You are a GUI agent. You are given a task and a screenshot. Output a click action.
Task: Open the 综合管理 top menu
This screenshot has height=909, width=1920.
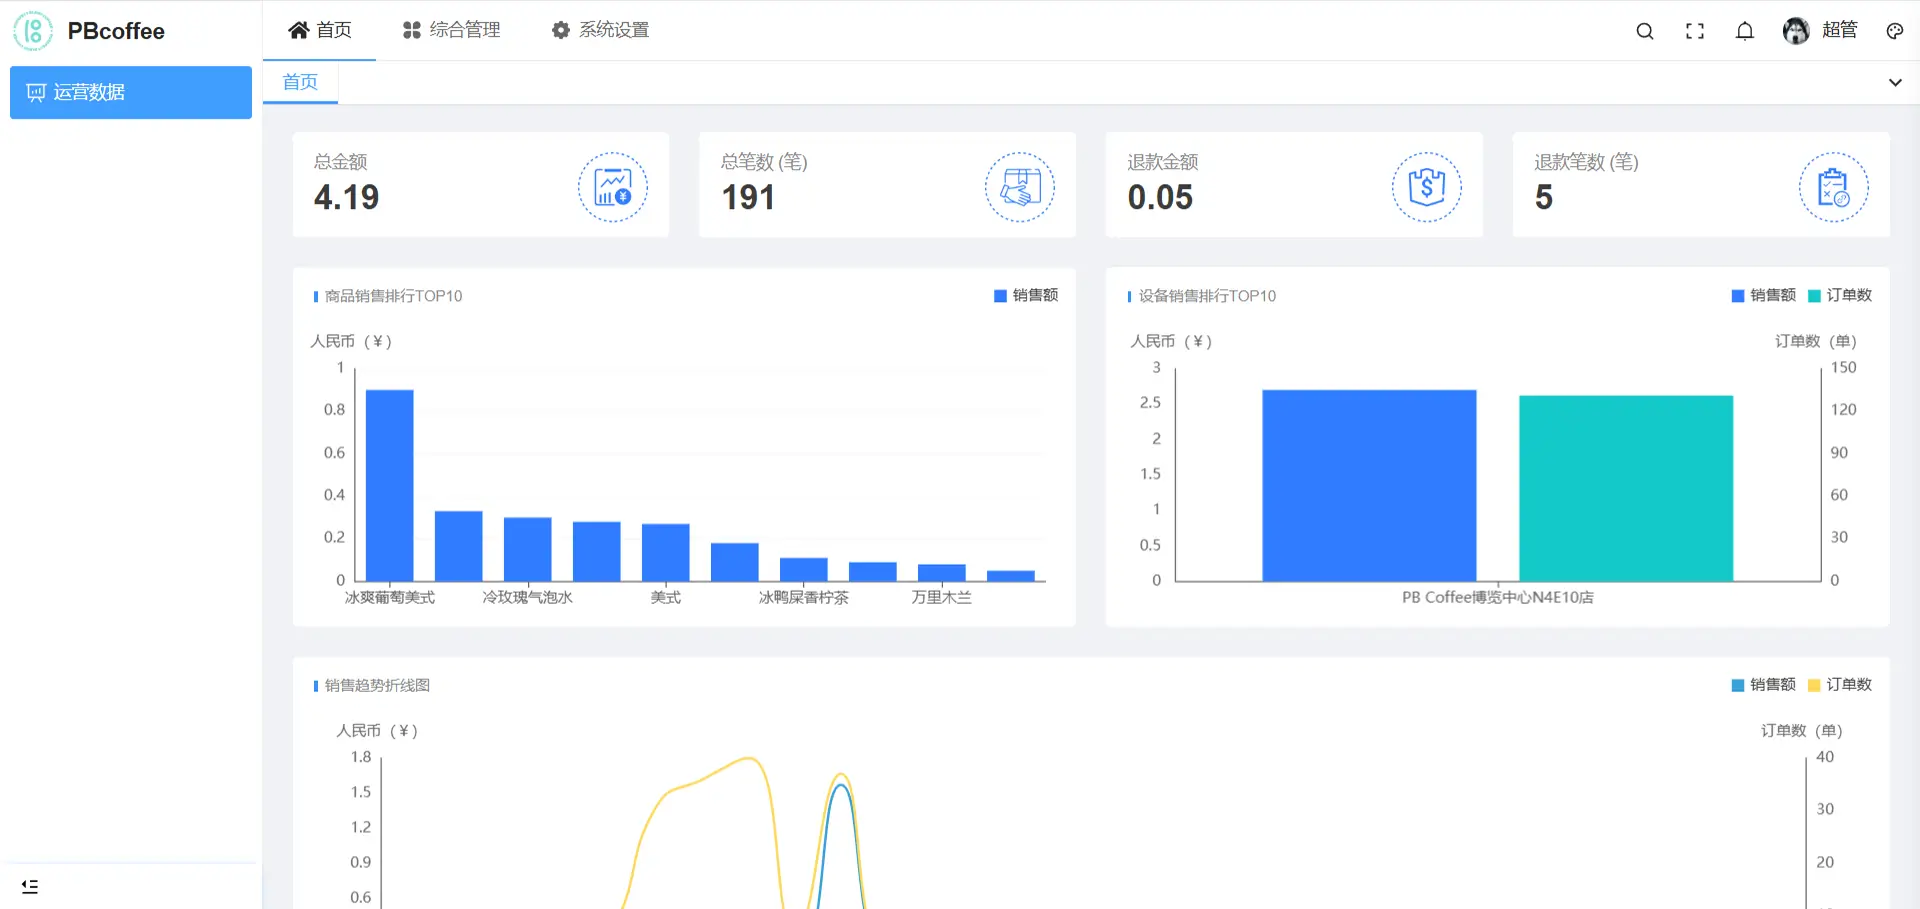coord(451,31)
